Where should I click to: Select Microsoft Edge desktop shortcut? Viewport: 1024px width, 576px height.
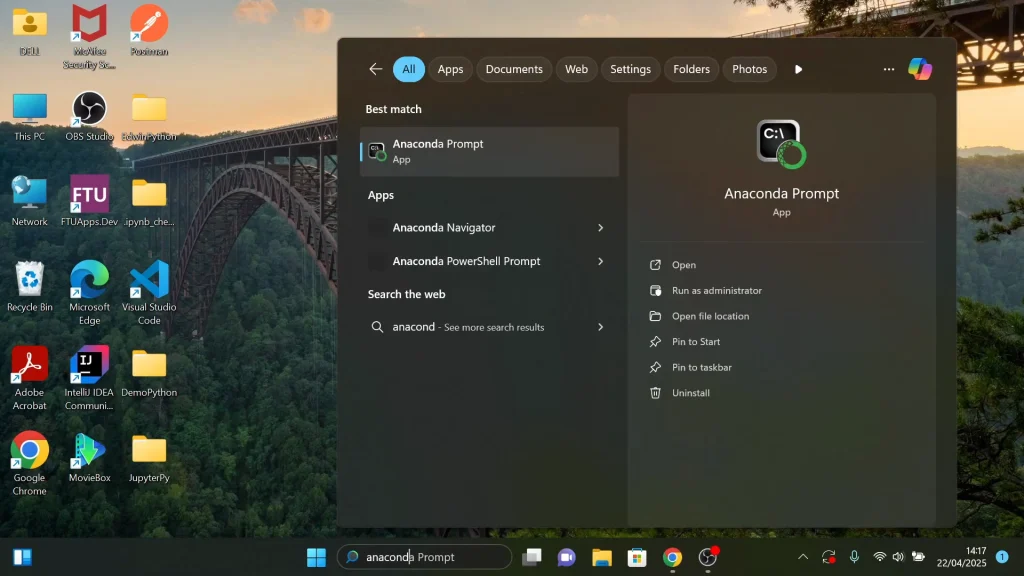click(89, 293)
